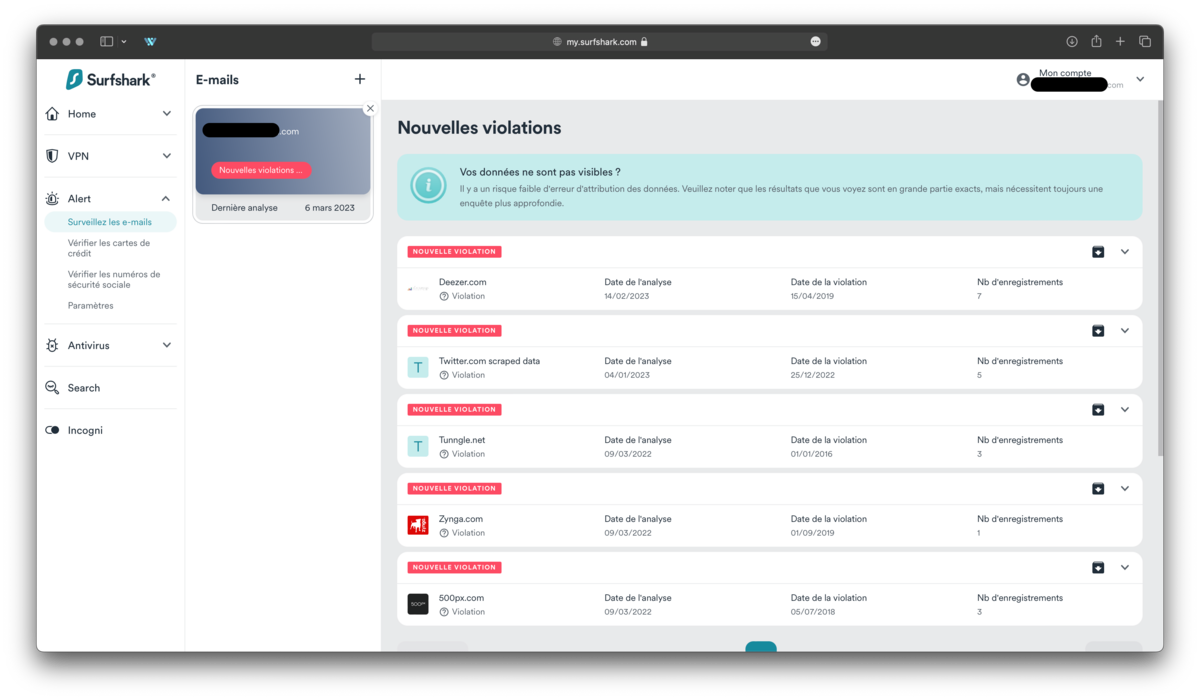Click the Tunngle.net T logo tile
The image size is (1200, 700).
[x=418, y=446]
